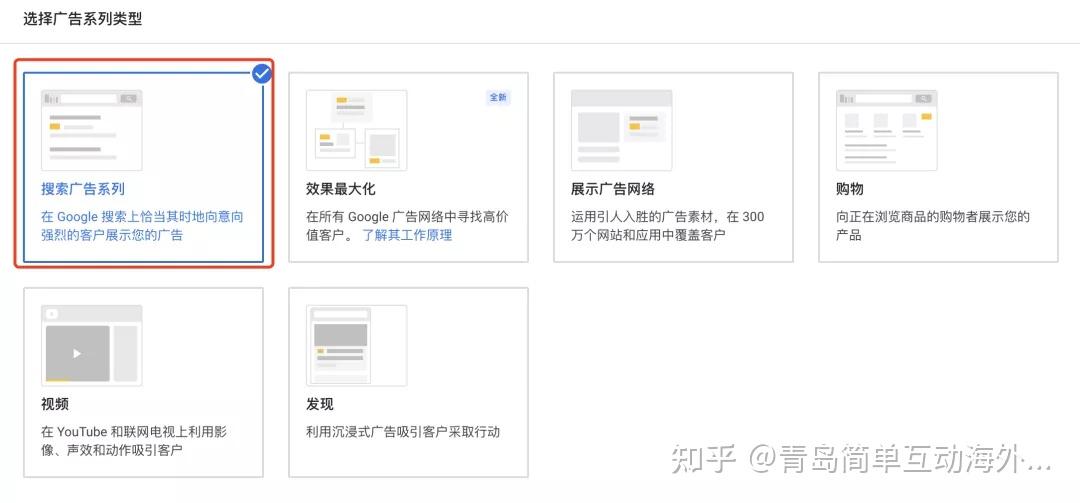Click the 效果最大化 illustration icon
The image size is (1080, 503).
(x=356, y=130)
